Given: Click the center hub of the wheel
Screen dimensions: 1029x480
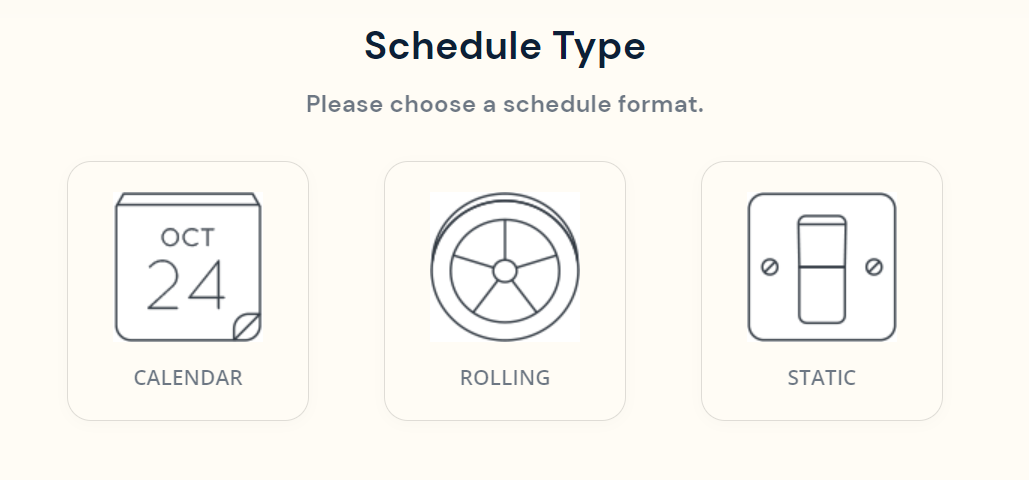Looking at the screenshot, I should click(x=505, y=271).
